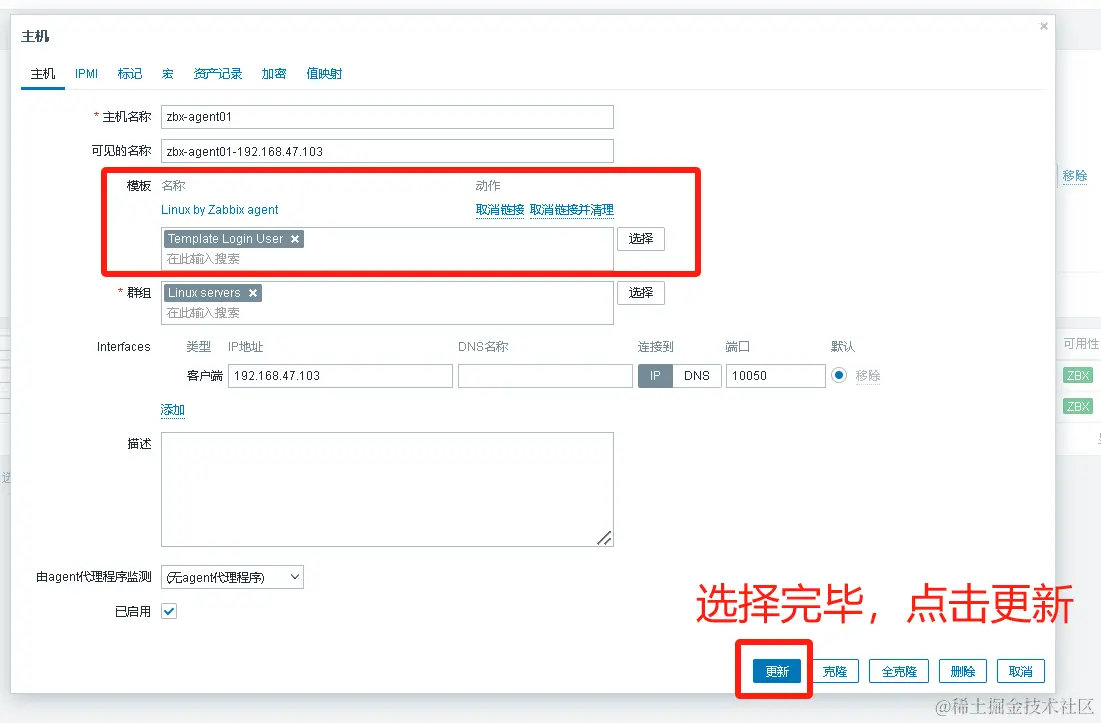Open the 资产记录 tab

(218, 74)
